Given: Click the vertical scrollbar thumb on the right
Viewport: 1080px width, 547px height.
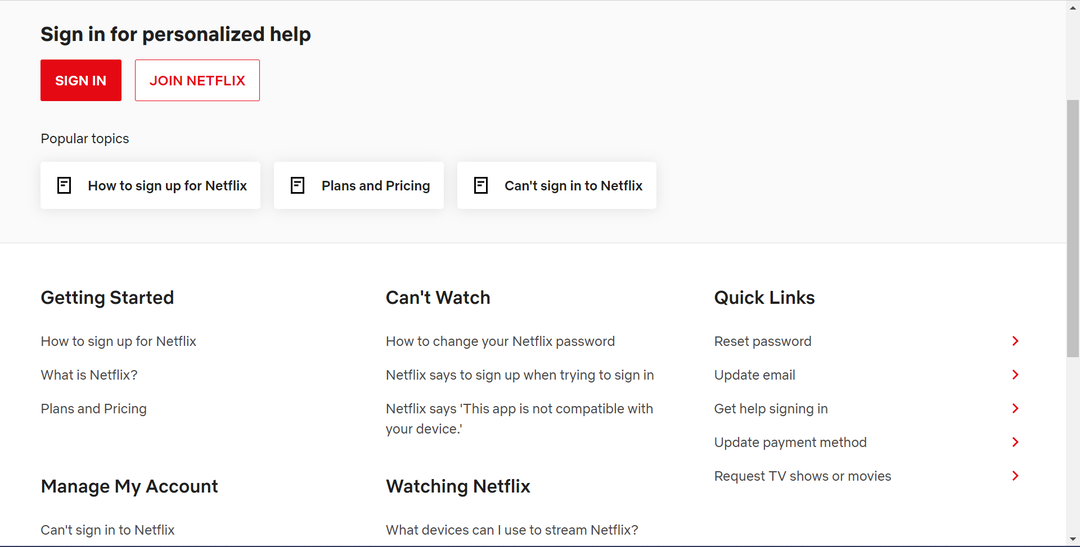Looking at the screenshot, I should click(1073, 228).
